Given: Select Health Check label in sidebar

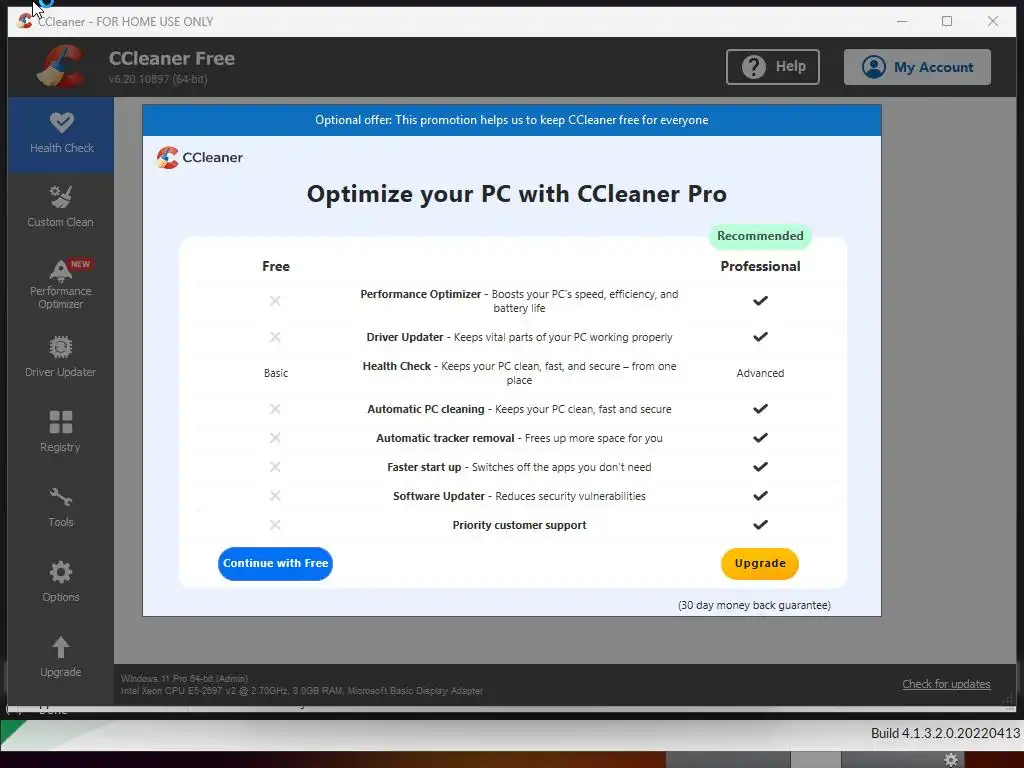Looking at the screenshot, I should click(x=62, y=148).
